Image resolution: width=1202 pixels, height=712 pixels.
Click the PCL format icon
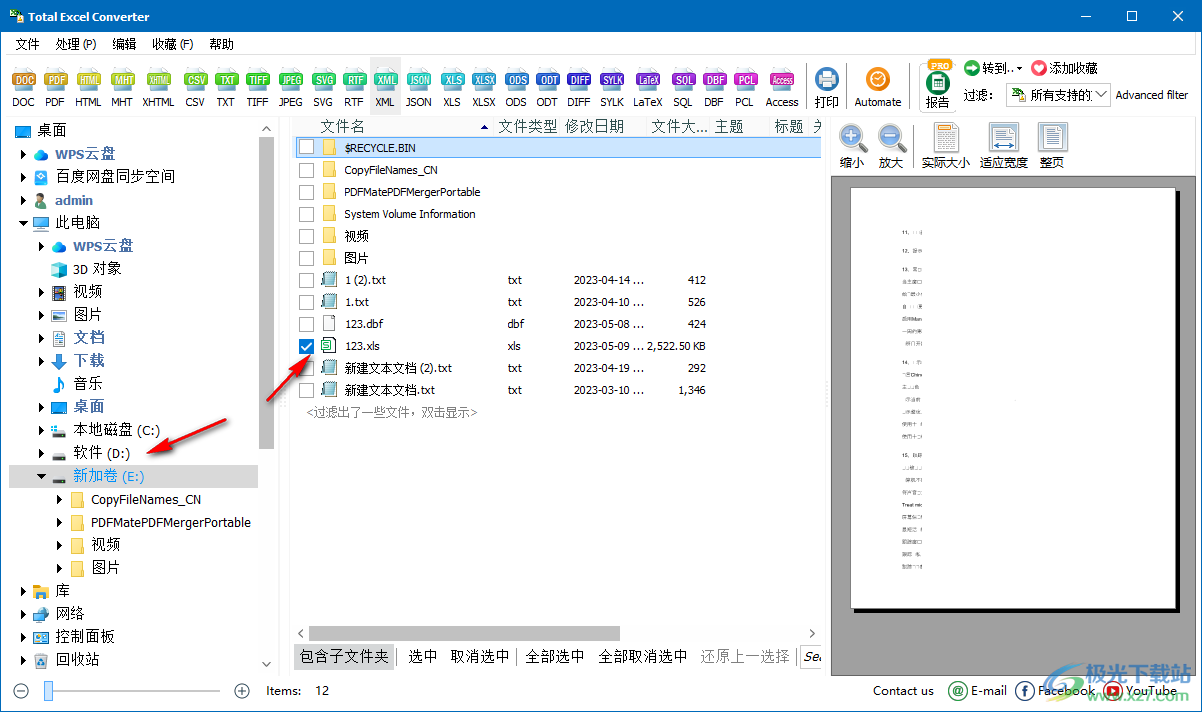tap(745, 89)
